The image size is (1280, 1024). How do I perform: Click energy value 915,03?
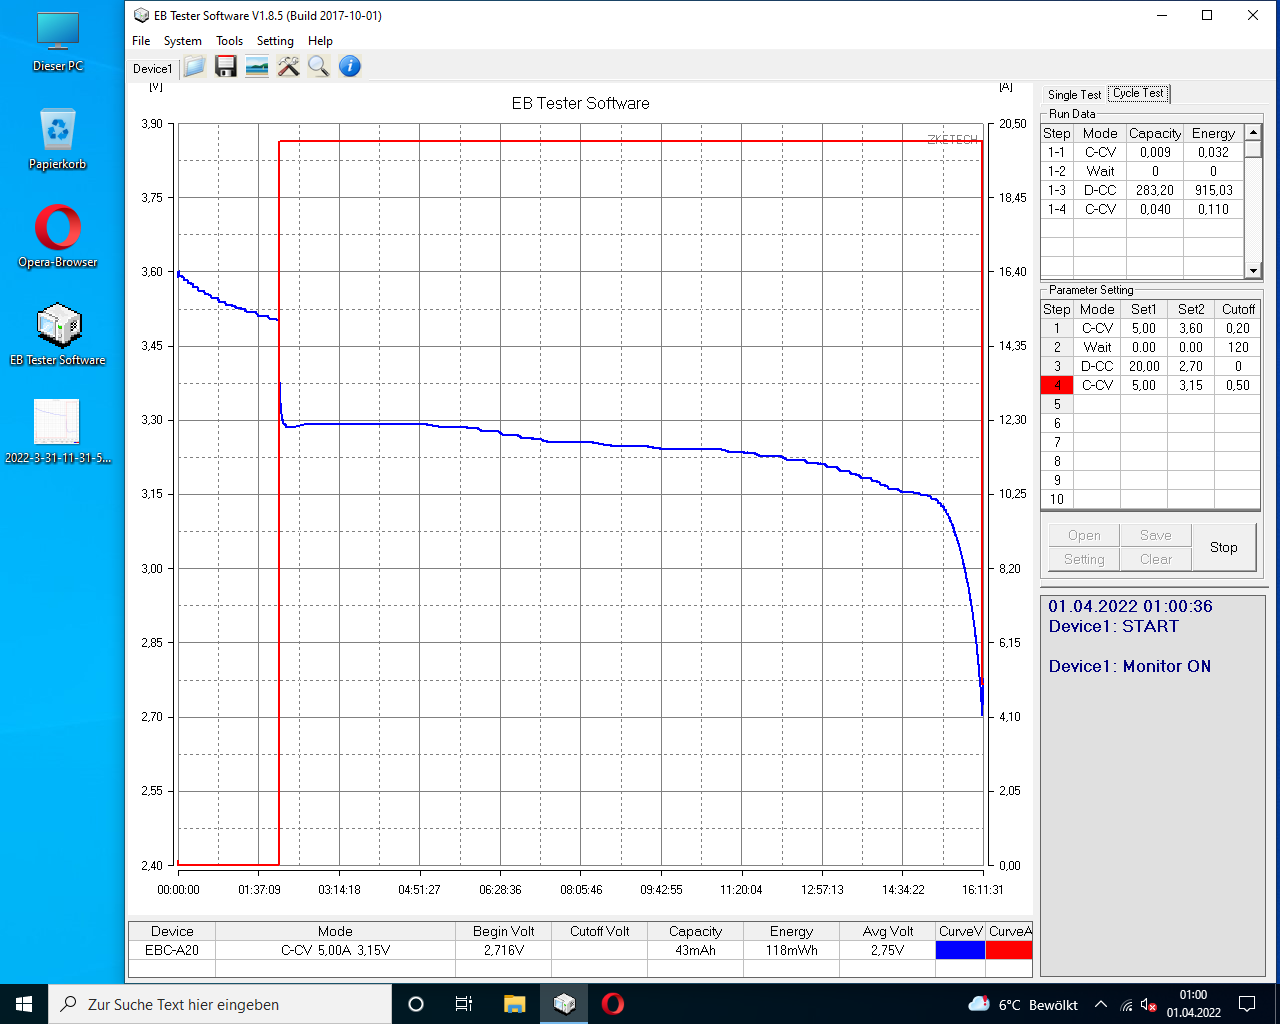coord(1213,190)
